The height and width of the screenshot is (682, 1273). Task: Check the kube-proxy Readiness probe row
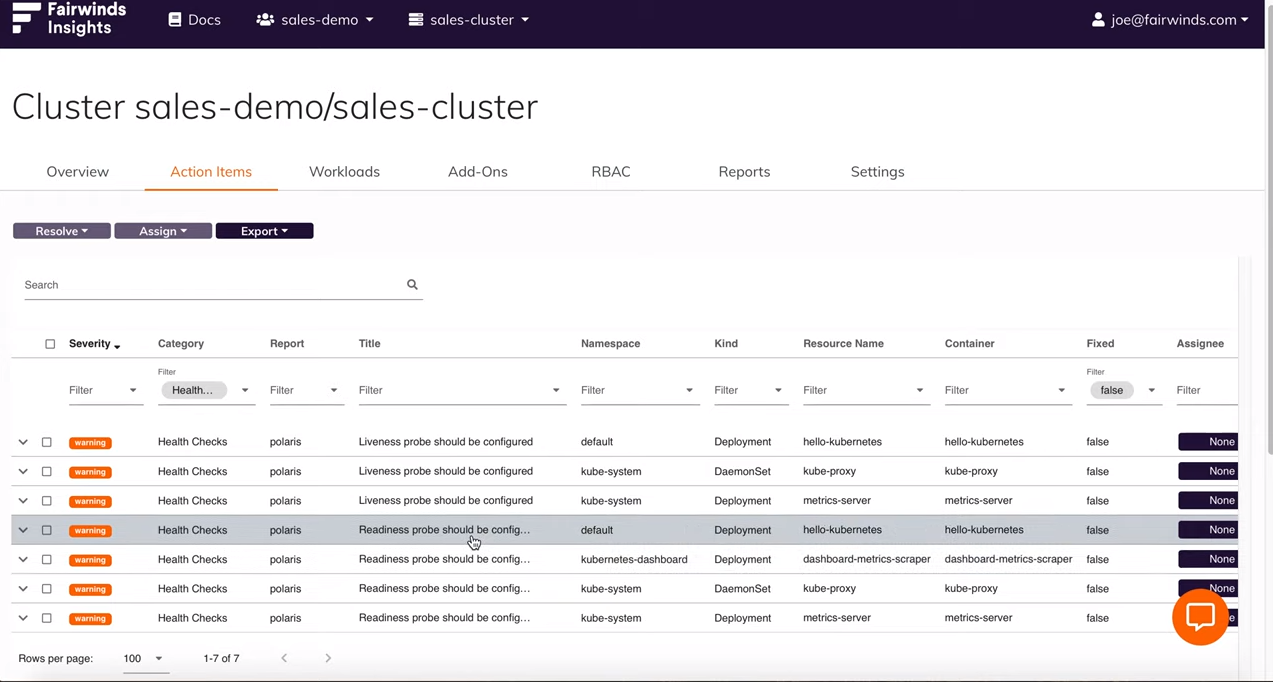[47, 589]
